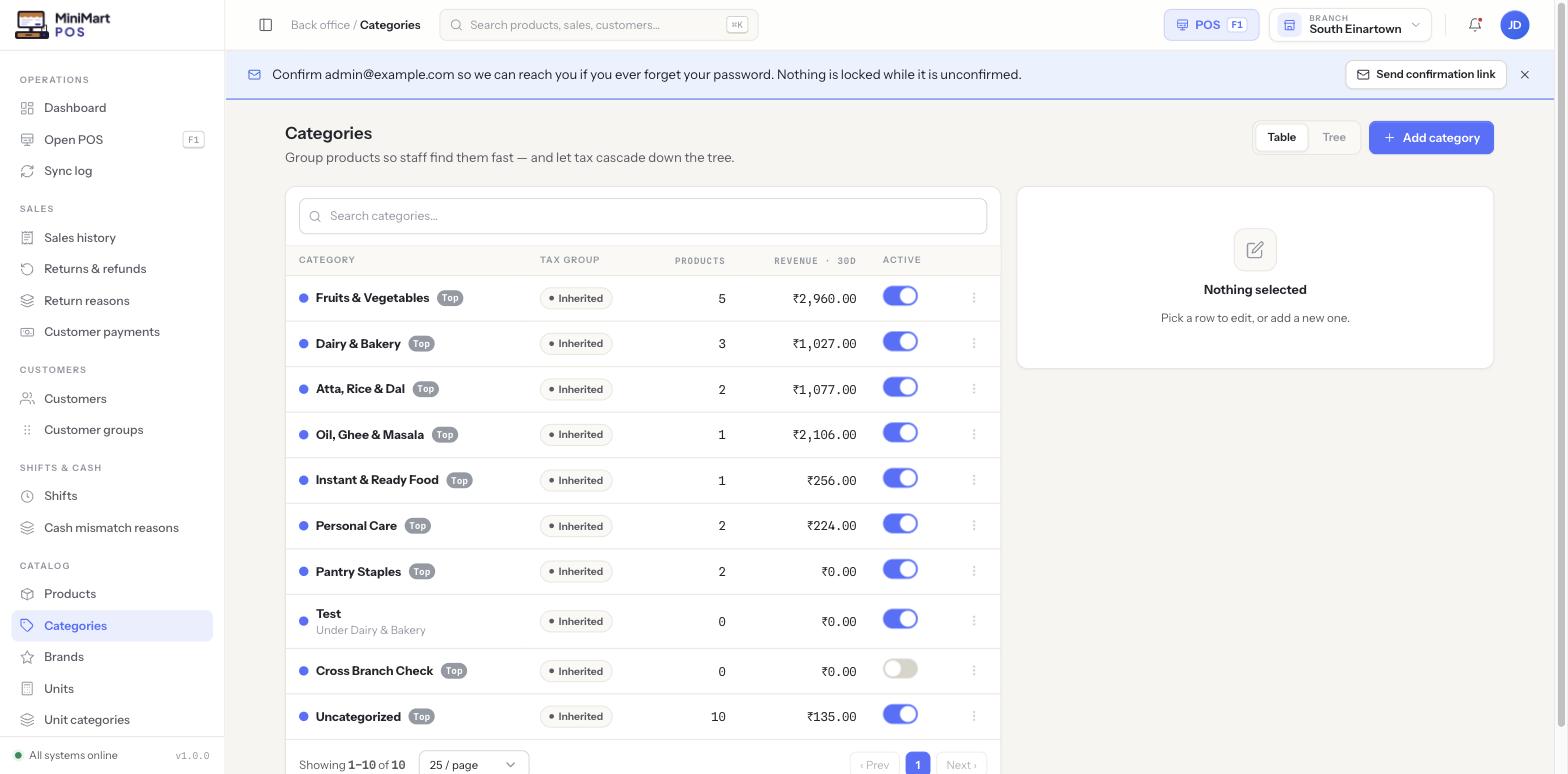This screenshot has height=774, width=1568.
Task: Open row actions for the Test category
Action: (974, 621)
